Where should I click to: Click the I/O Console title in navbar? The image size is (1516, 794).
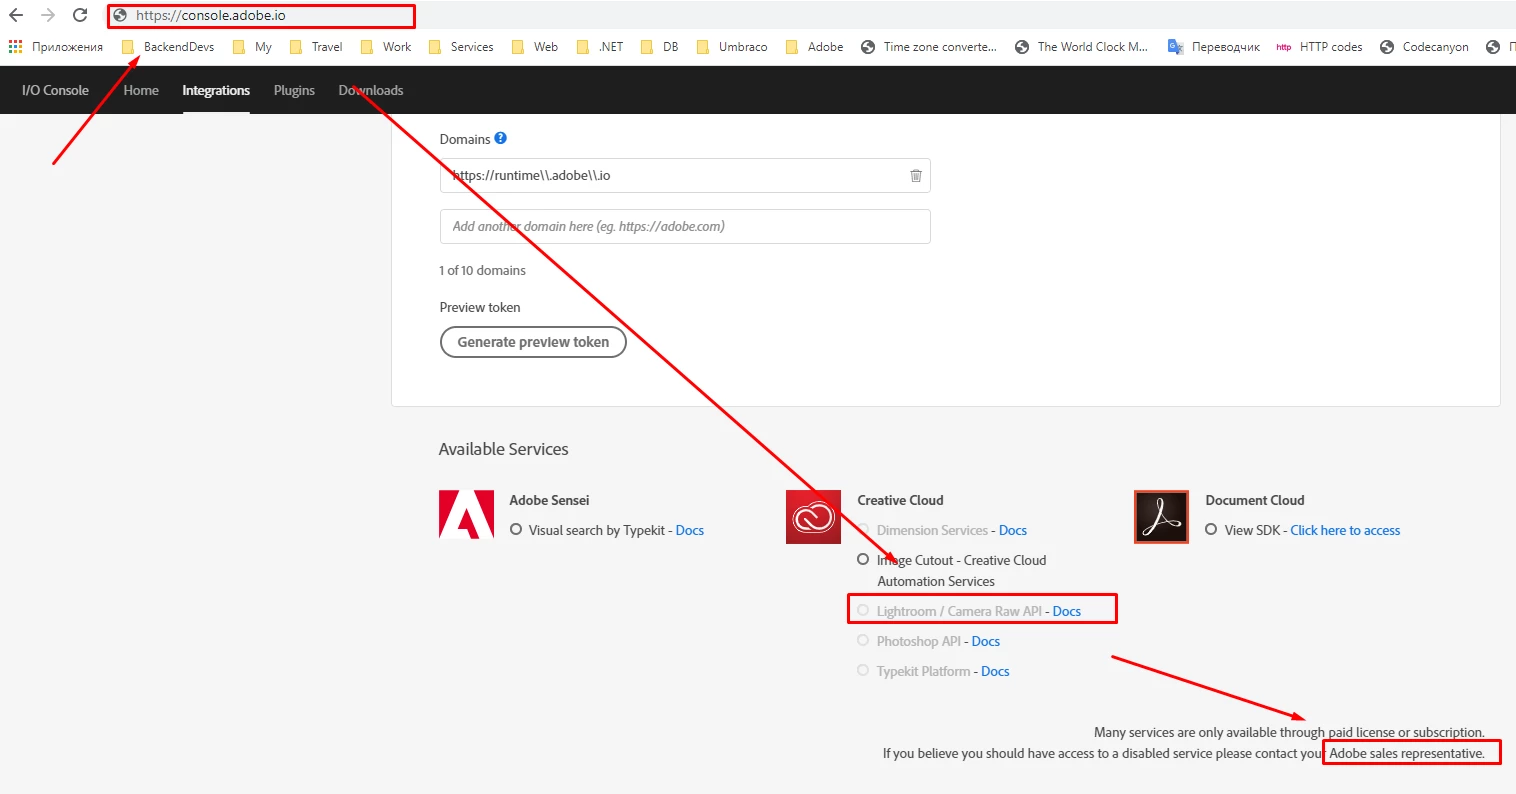pos(55,90)
